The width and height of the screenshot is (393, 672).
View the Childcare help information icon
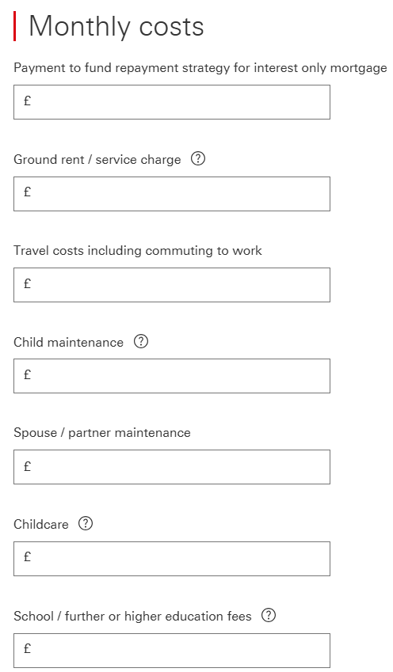click(x=85, y=524)
